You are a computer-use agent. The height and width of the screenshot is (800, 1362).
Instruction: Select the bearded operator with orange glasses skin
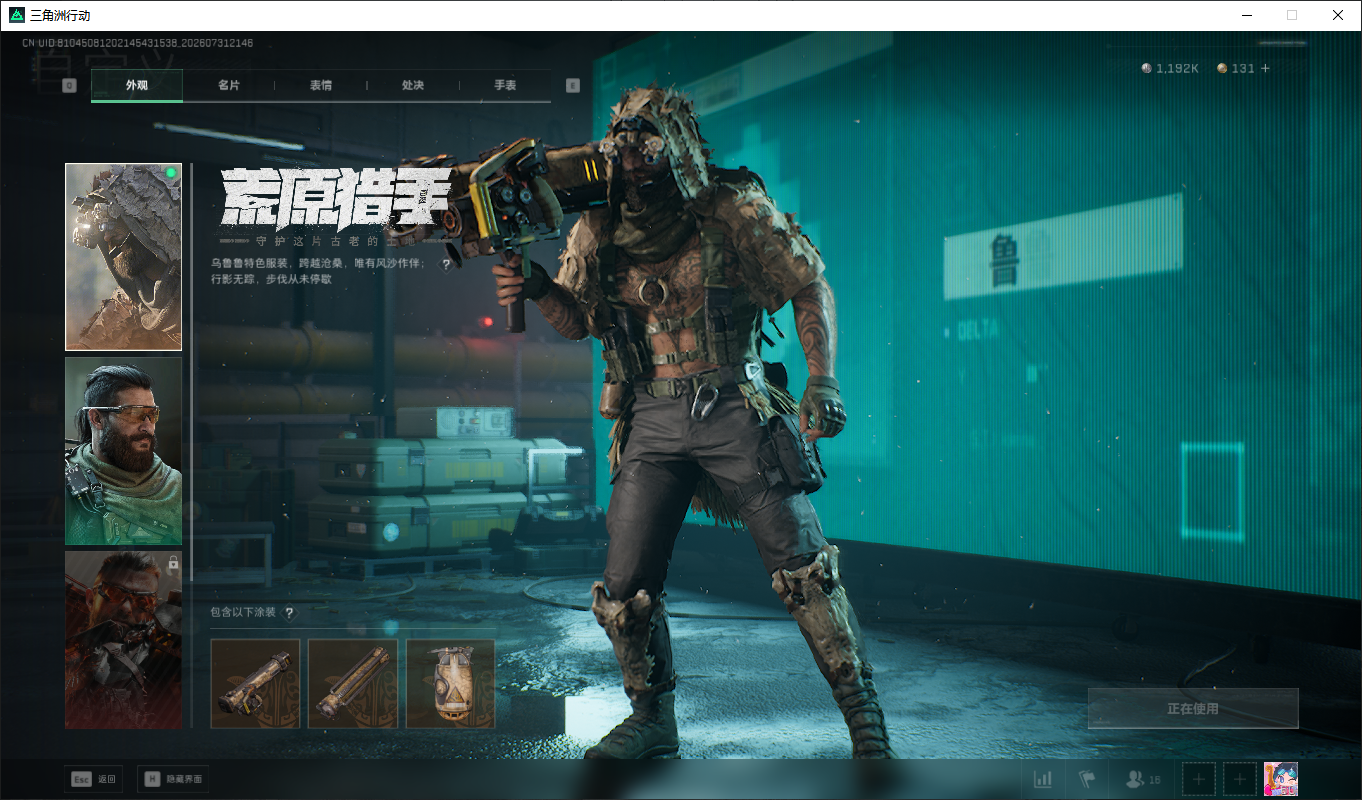click(x=124, y=451)
